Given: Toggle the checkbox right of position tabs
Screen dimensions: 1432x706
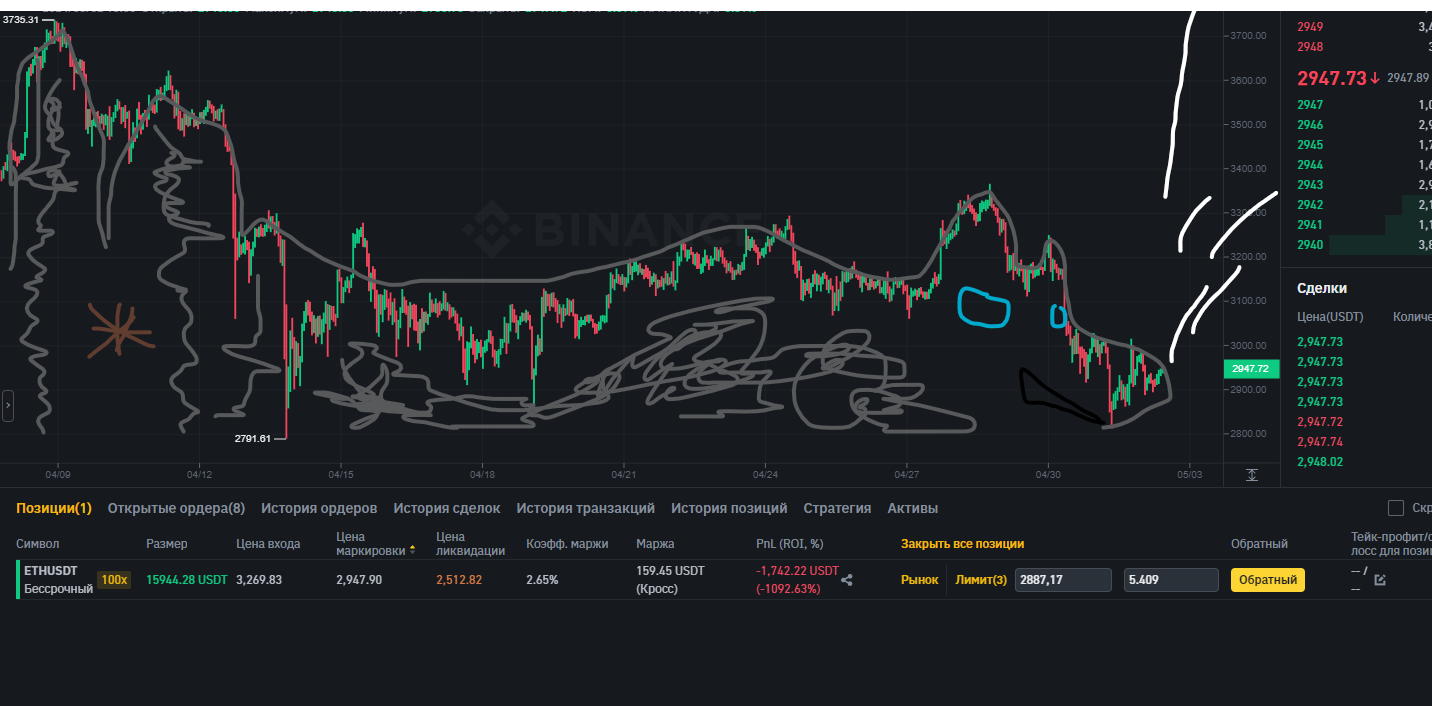Looking at the screenshot, I should (x=1396, y=508).
